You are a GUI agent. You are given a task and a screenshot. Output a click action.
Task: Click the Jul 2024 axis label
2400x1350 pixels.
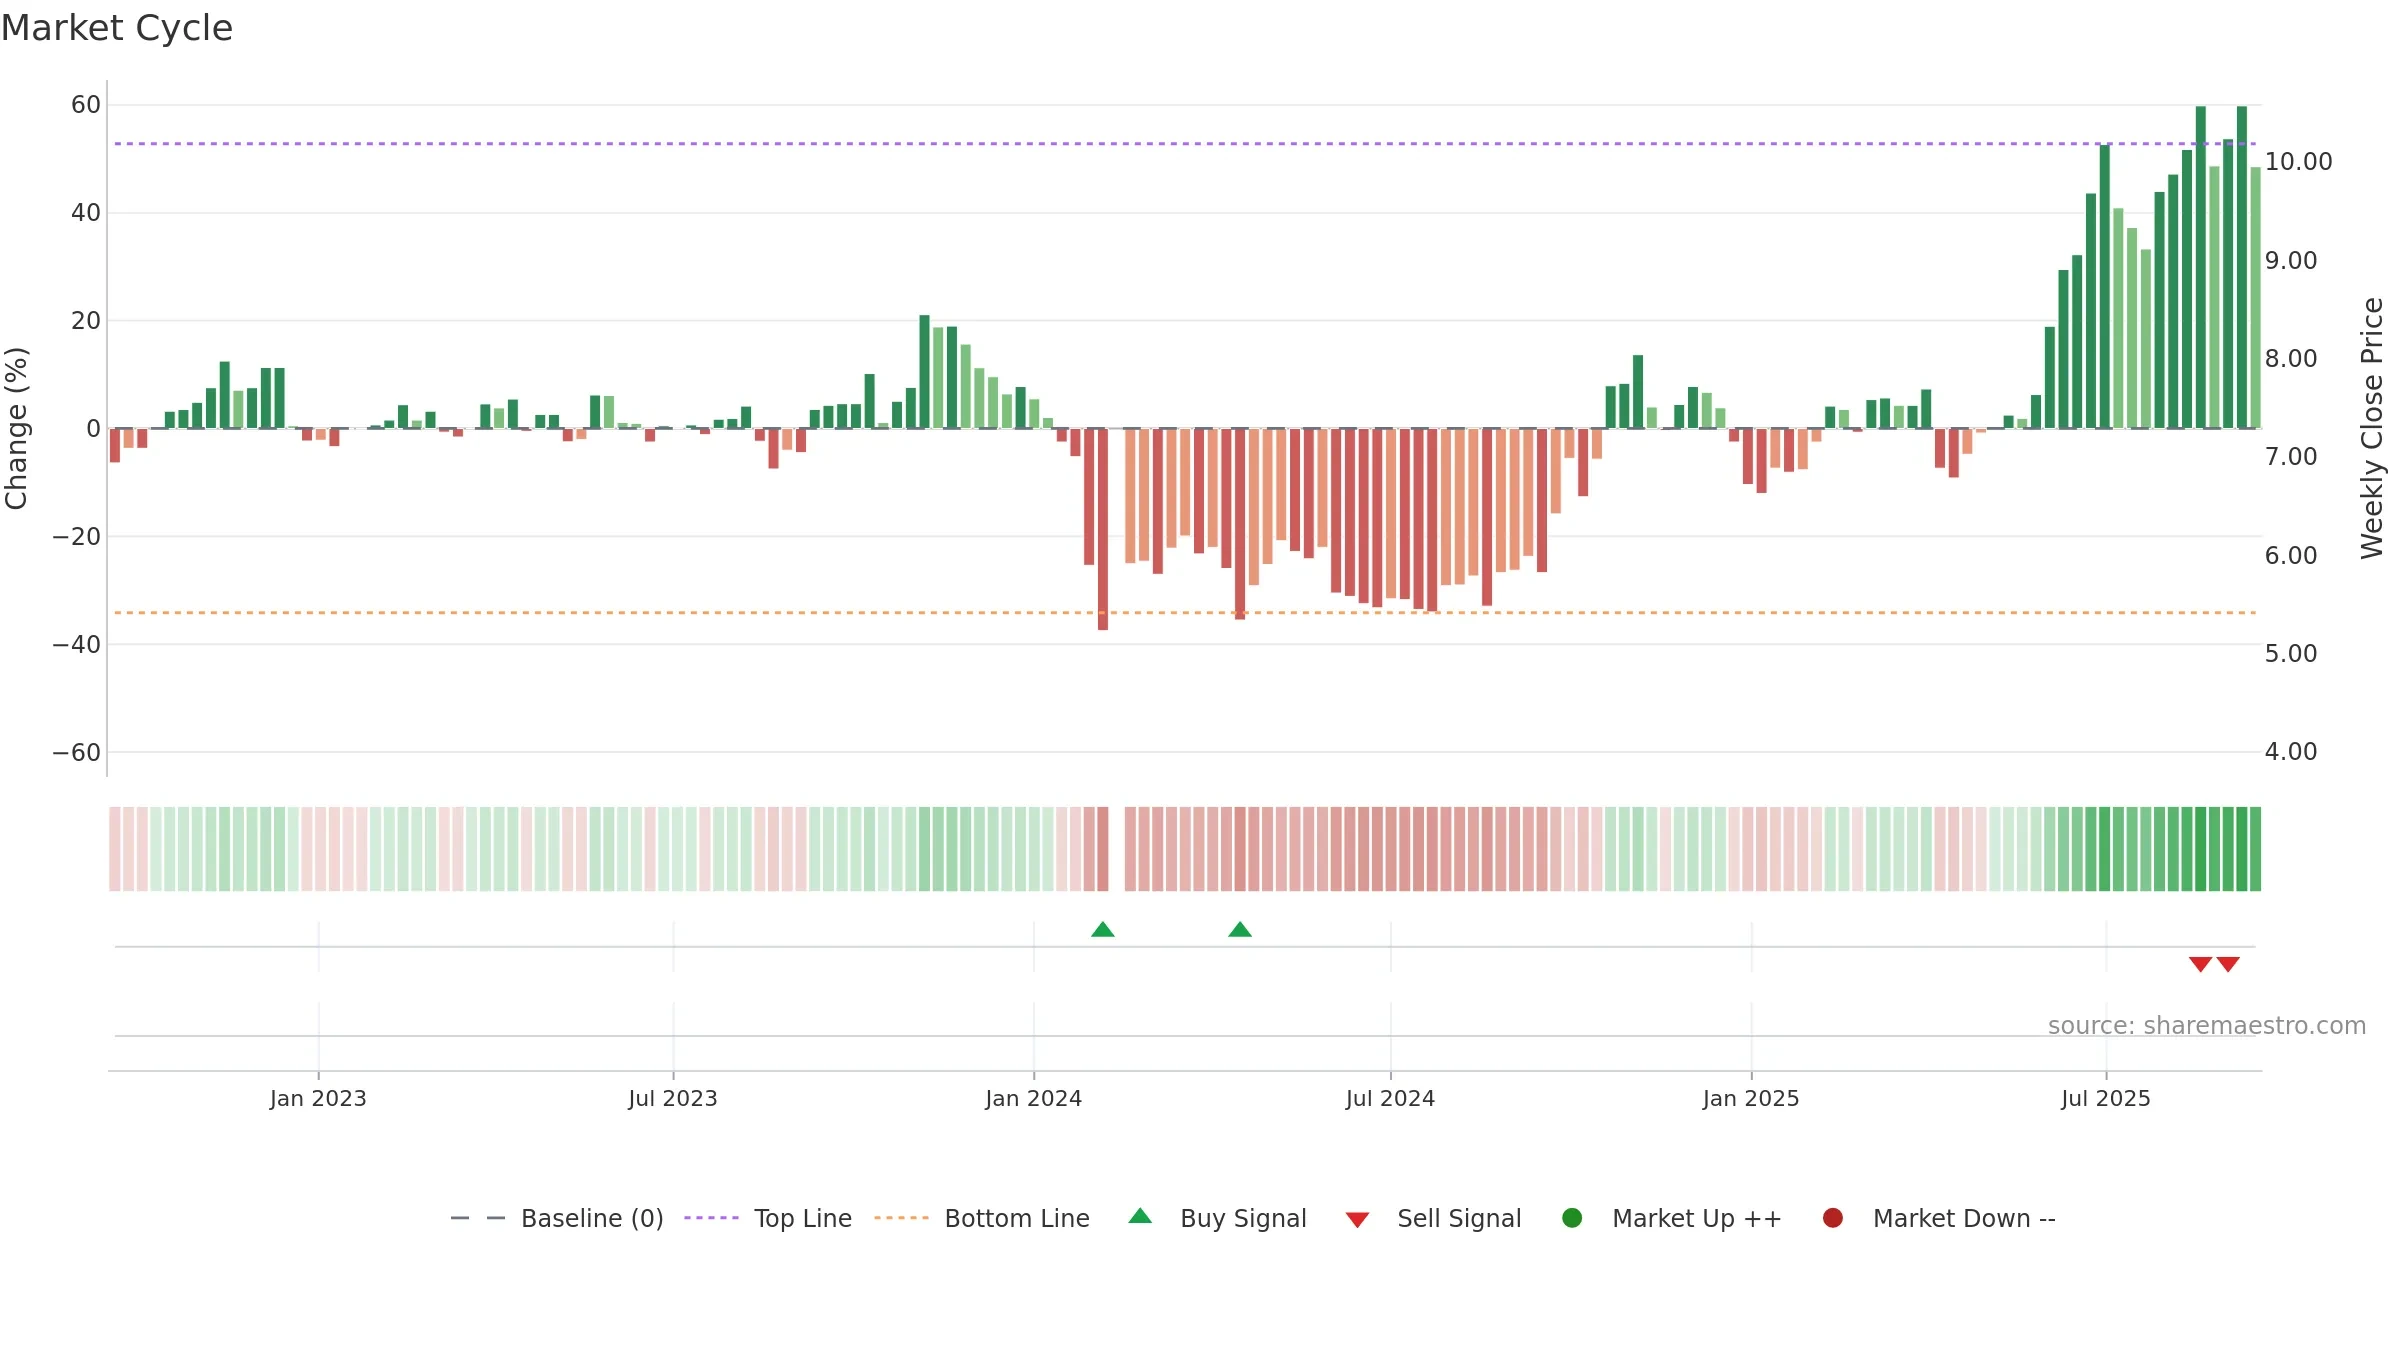pos(1390,1098)
